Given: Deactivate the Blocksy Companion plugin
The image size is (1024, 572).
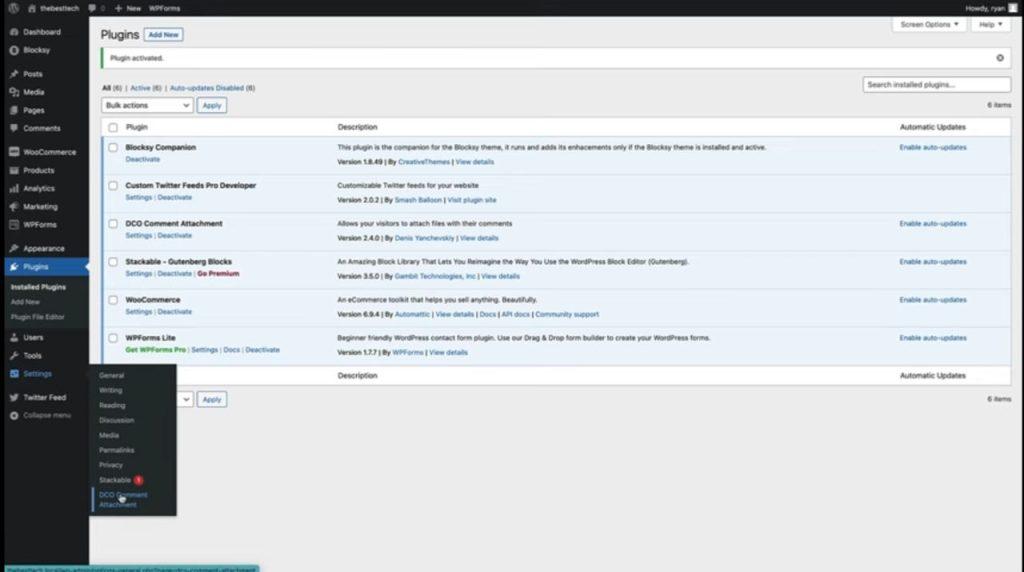Looking at the screenshot, I should click(142, 159).
